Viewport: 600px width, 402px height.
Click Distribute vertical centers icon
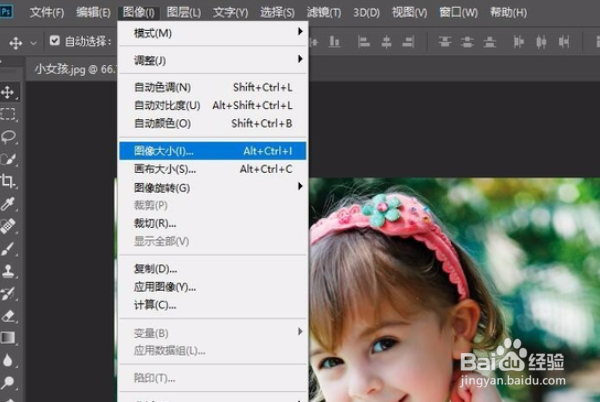(x=467, y=41)
